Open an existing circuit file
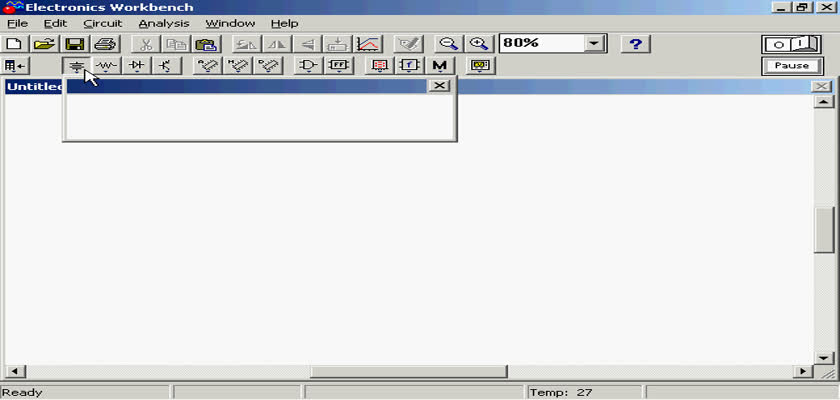This screenshot has width=840, height=400. pyautogui.click(x=44, y=43)
